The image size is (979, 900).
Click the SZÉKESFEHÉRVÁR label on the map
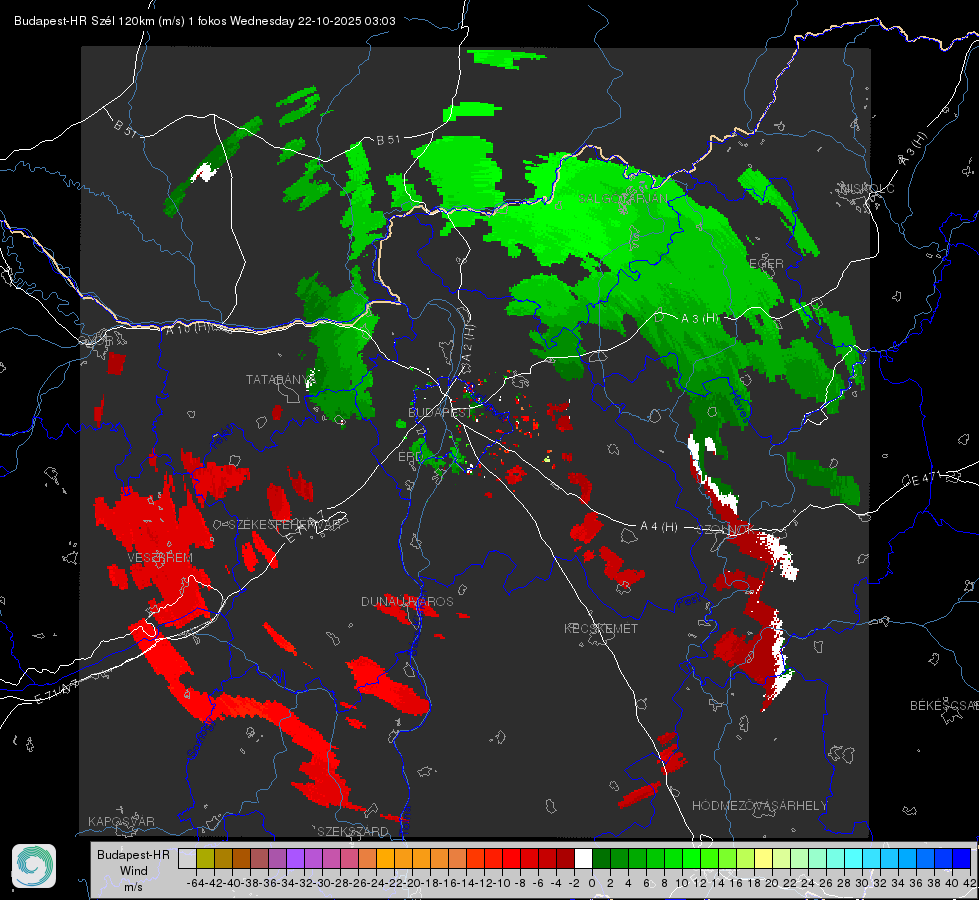click(x=284, y=525)
